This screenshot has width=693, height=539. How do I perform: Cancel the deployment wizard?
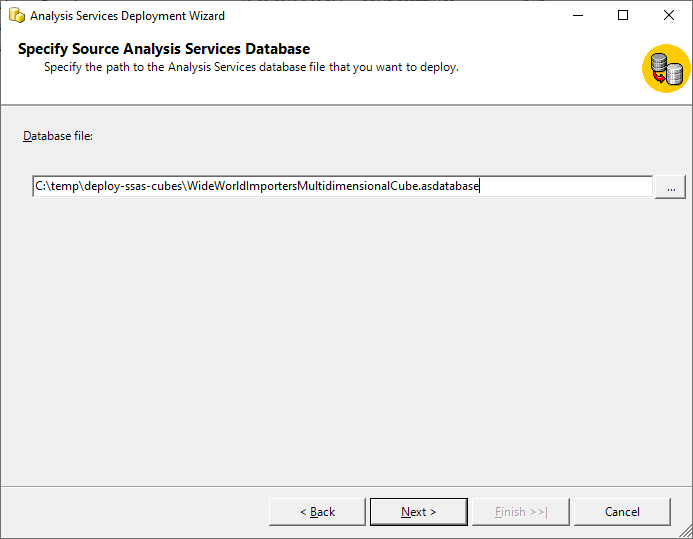622,512
